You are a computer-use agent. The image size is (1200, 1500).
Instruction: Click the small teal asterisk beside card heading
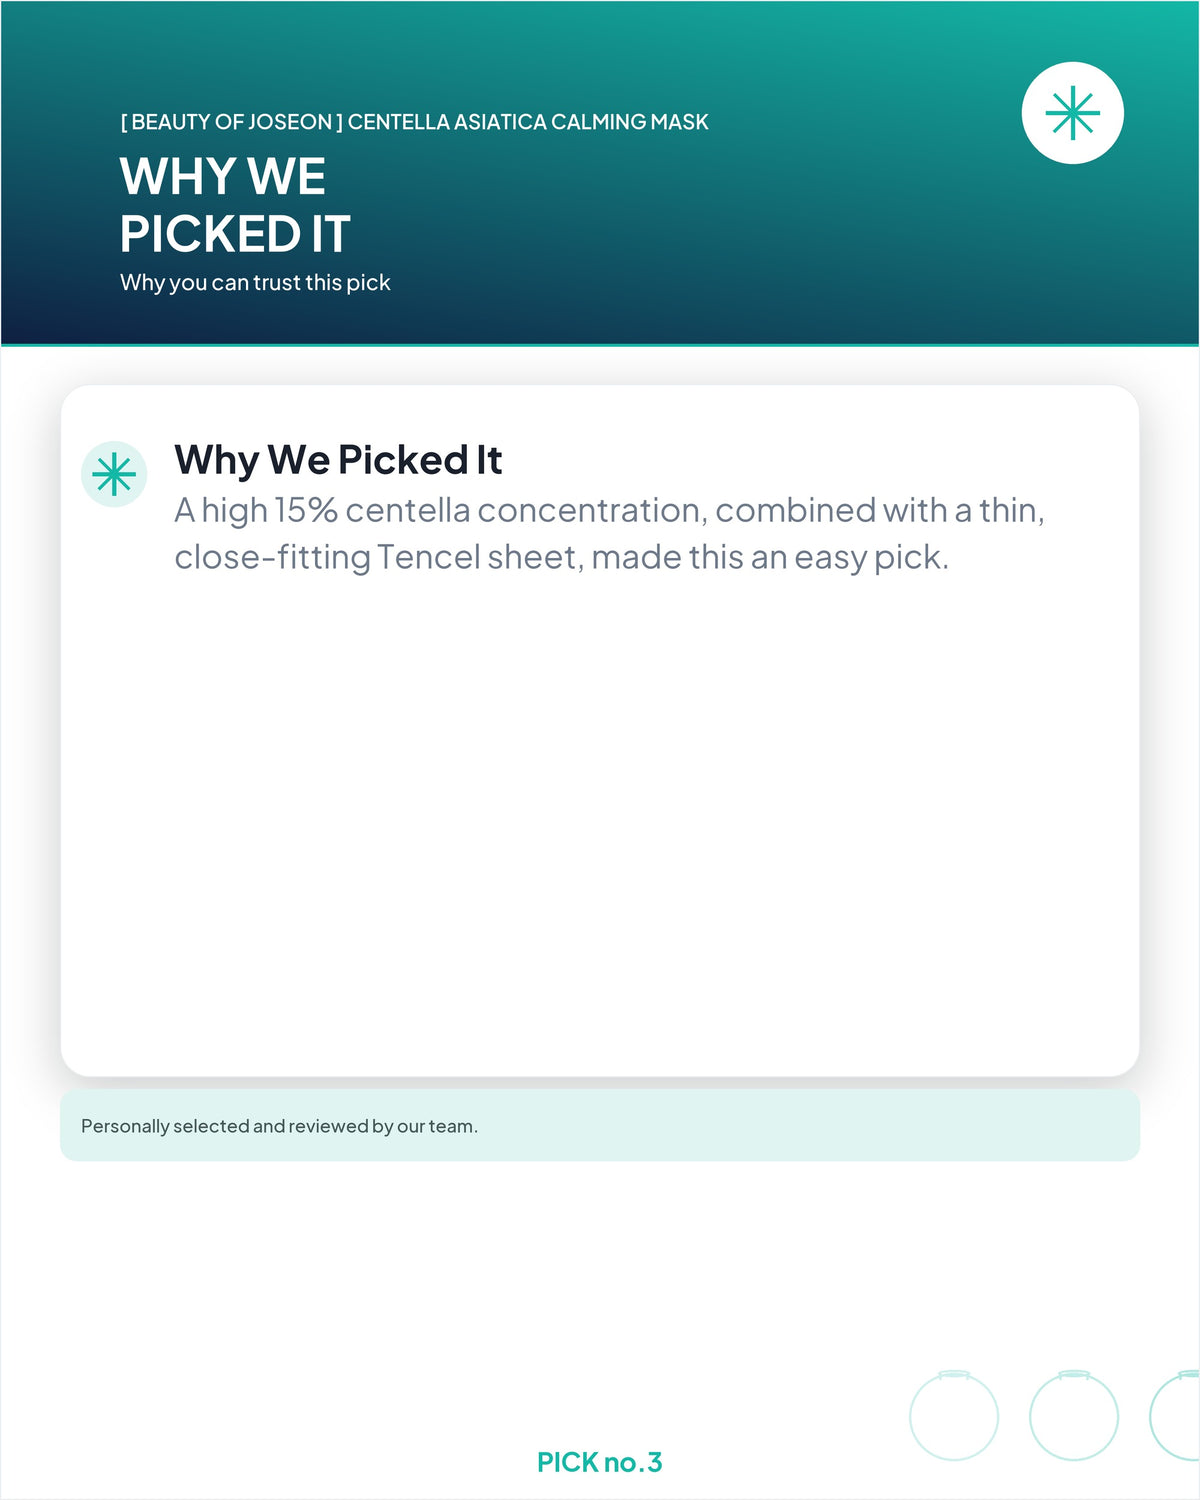(114, 474)
